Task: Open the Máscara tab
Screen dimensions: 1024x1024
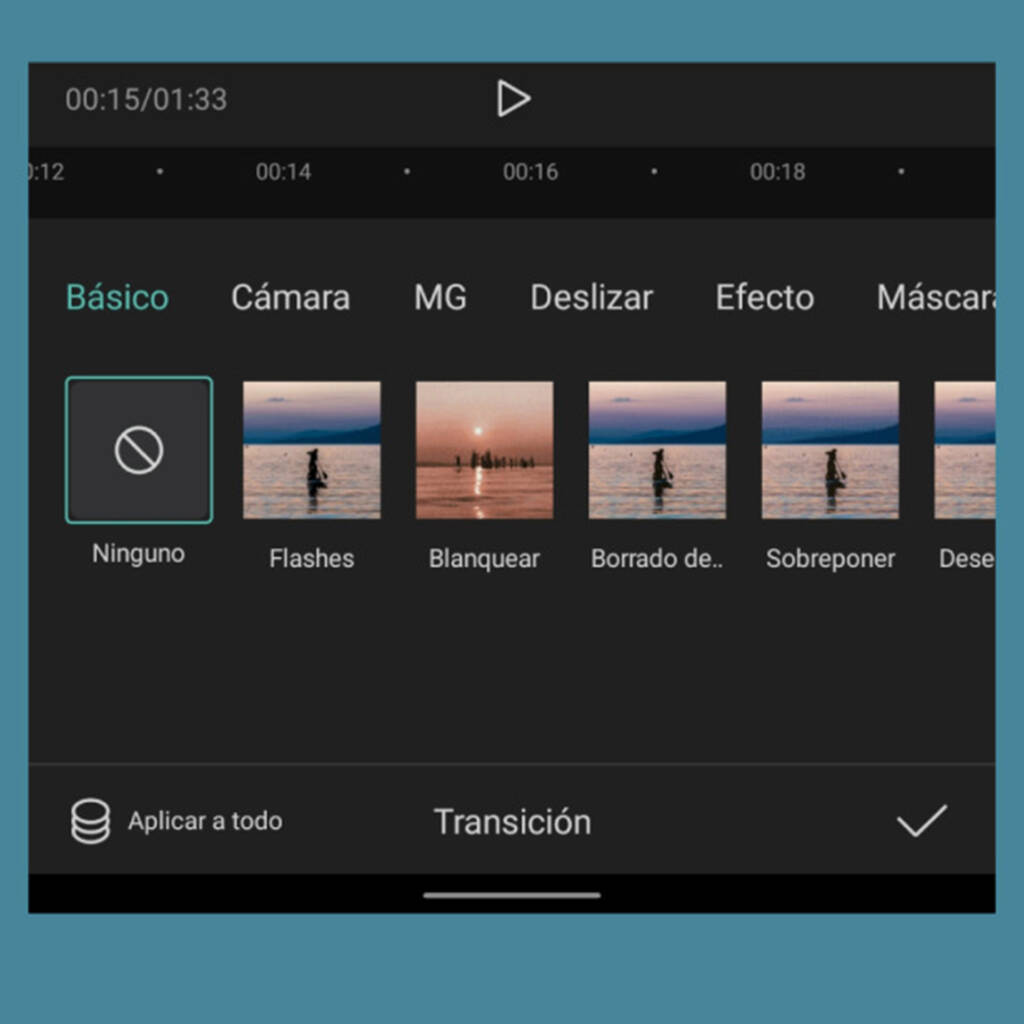Action: coord(934,298)
